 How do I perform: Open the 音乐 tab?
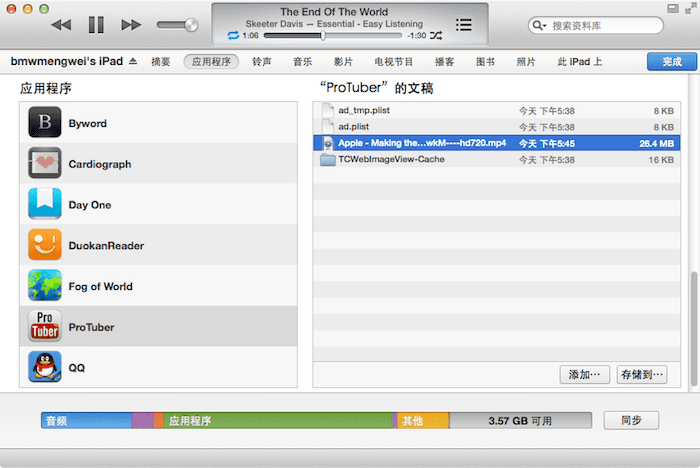[x=302, y=62]
